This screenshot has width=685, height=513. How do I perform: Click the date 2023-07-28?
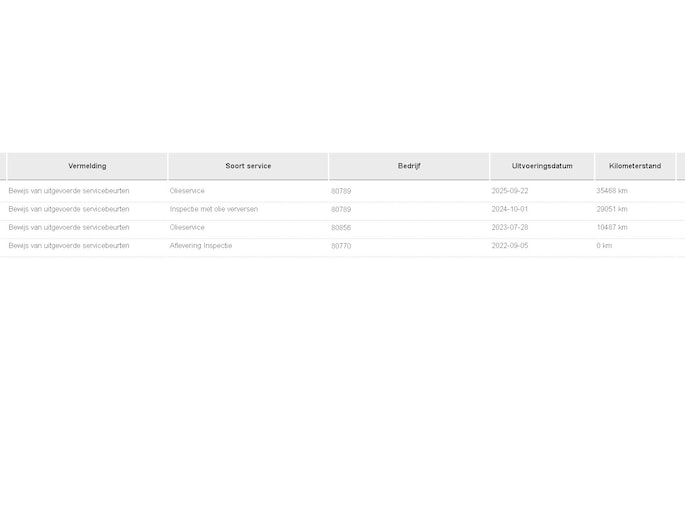pyautogui.click(x=510, y=227)
